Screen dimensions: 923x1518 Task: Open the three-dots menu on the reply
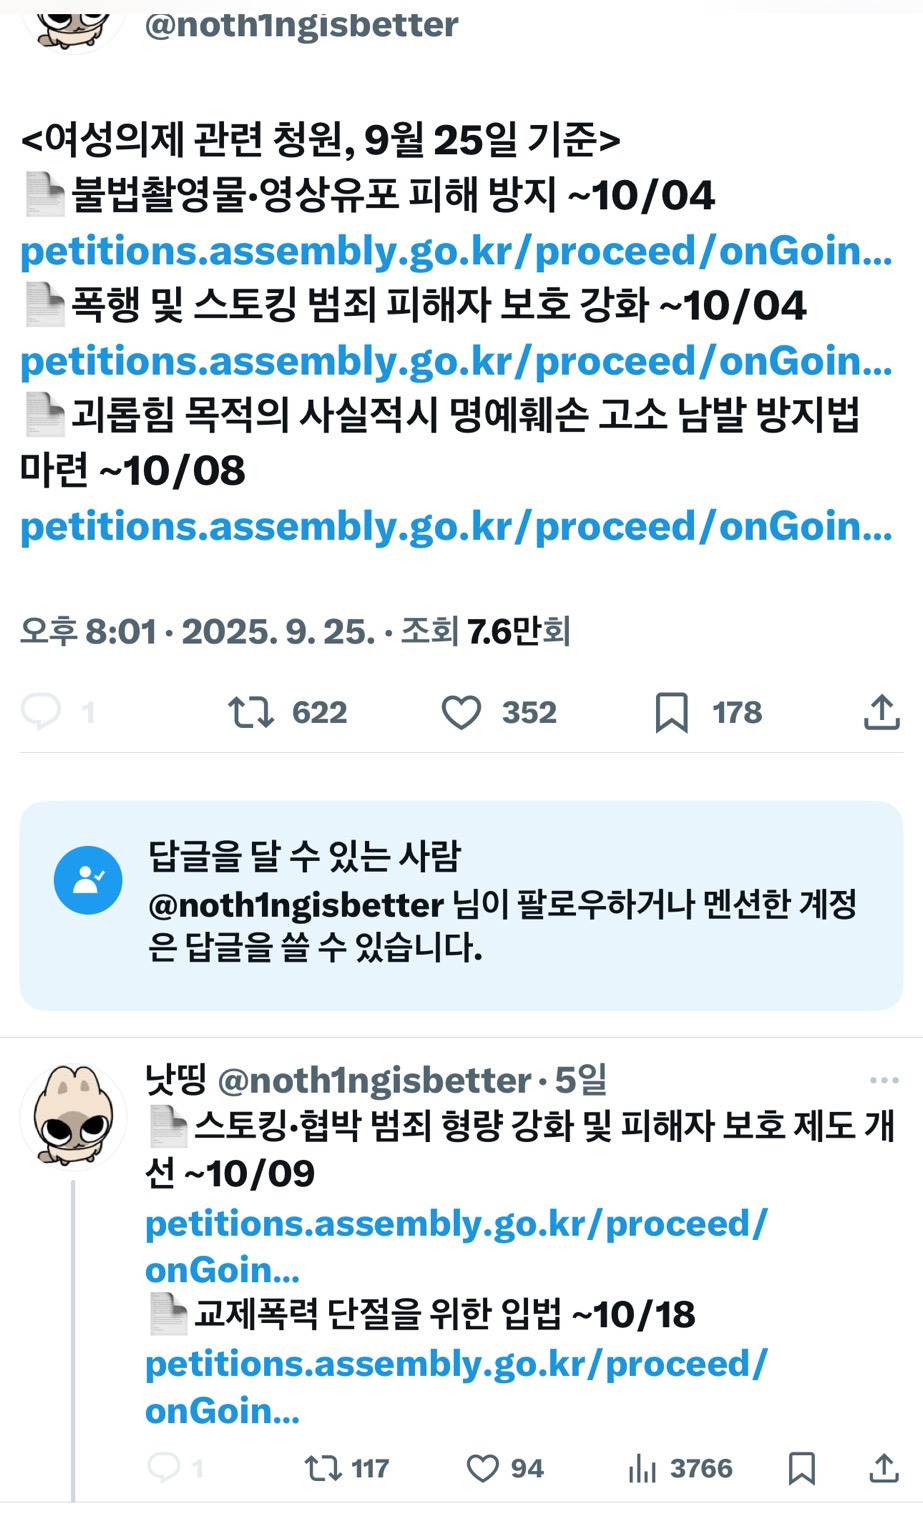(x=884, y=1080)
